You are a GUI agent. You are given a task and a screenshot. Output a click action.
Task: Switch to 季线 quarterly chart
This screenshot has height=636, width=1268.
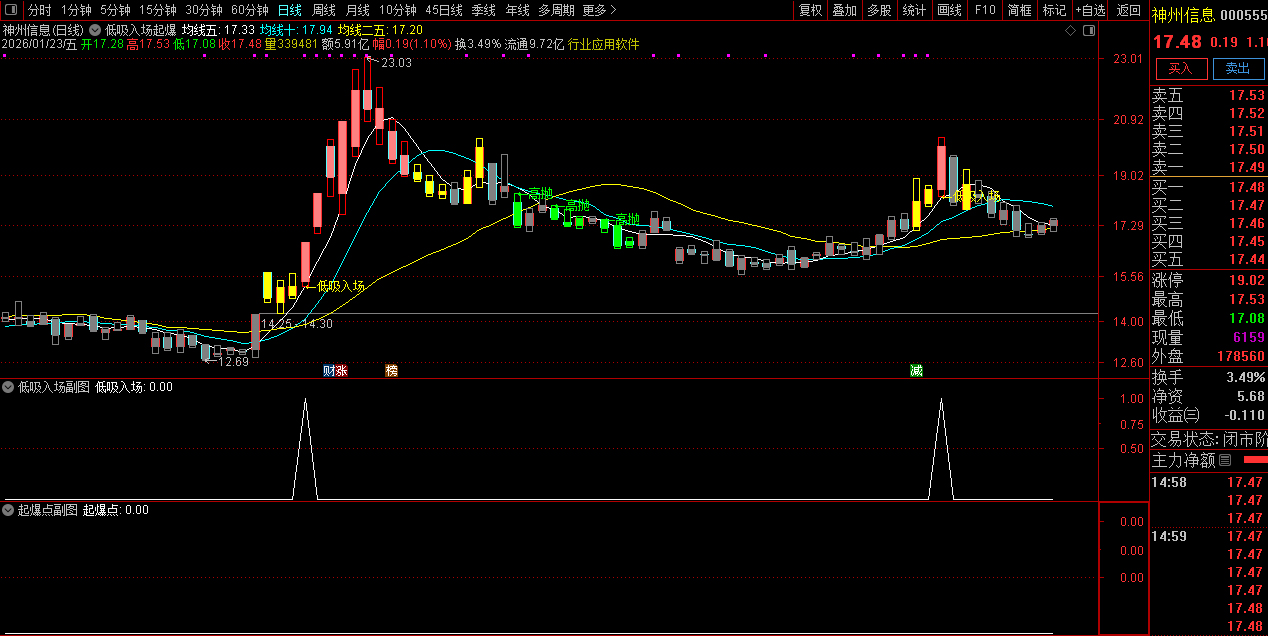coord(483,10)
